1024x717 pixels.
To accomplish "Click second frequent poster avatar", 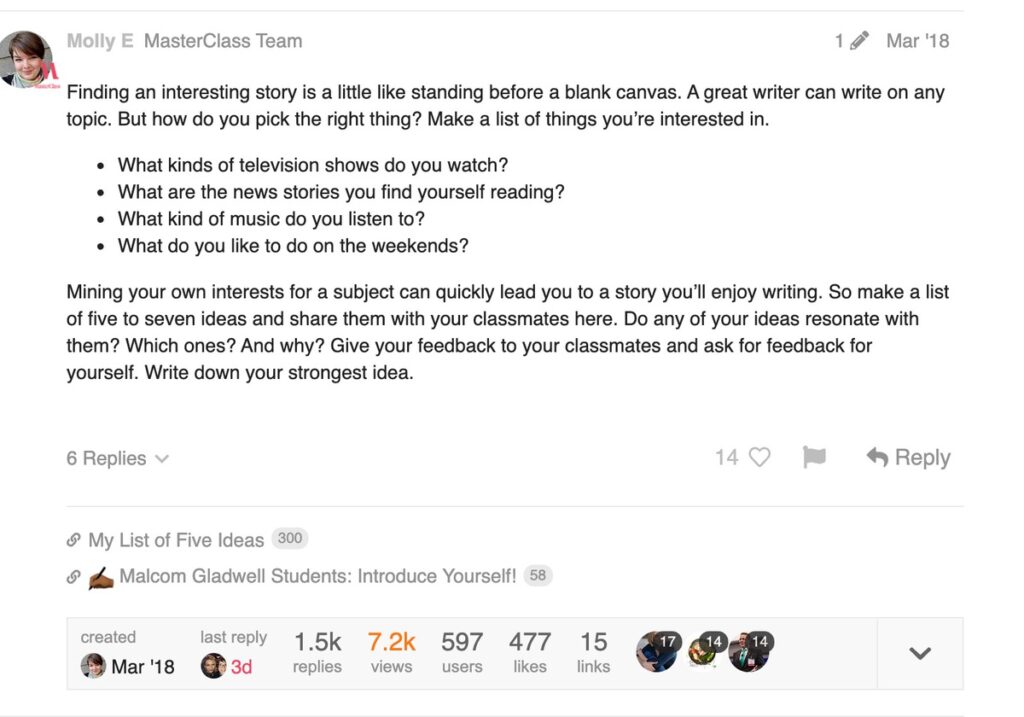I will (702, 652).
